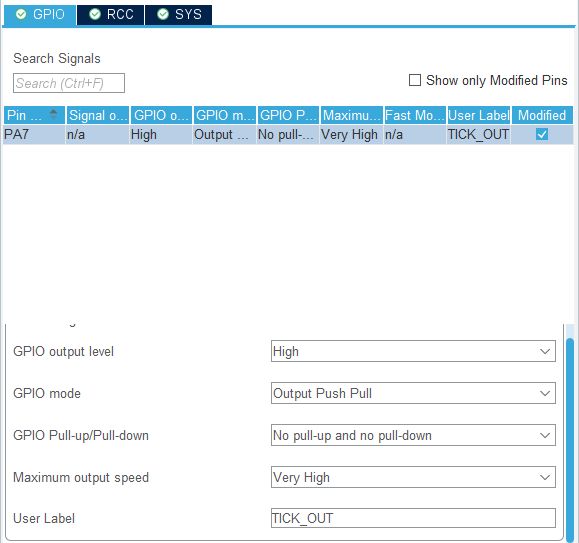Toggle the Modified checkbox for PA7
The image size is (579, 543).
(542, 134)
